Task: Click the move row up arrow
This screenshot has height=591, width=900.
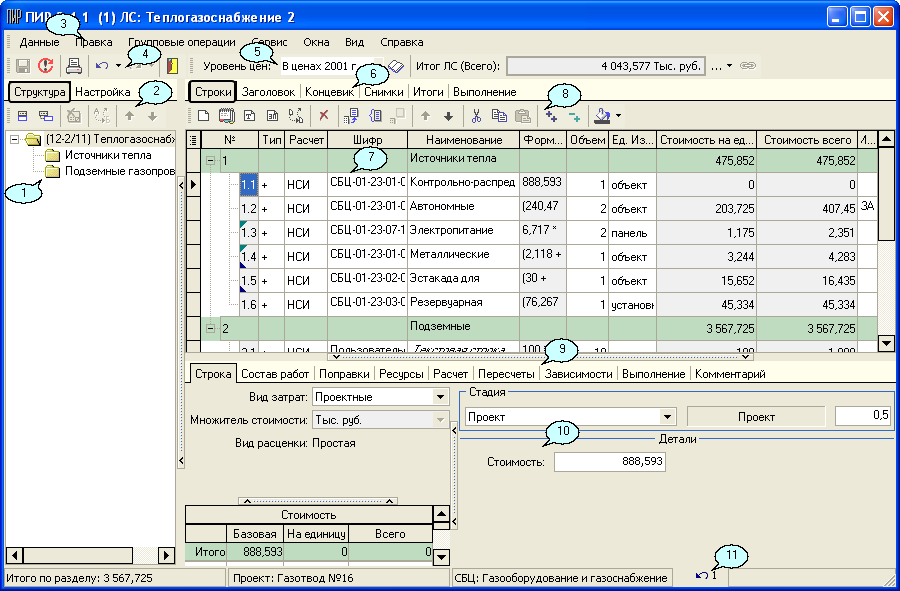Action: coord(425,116)
